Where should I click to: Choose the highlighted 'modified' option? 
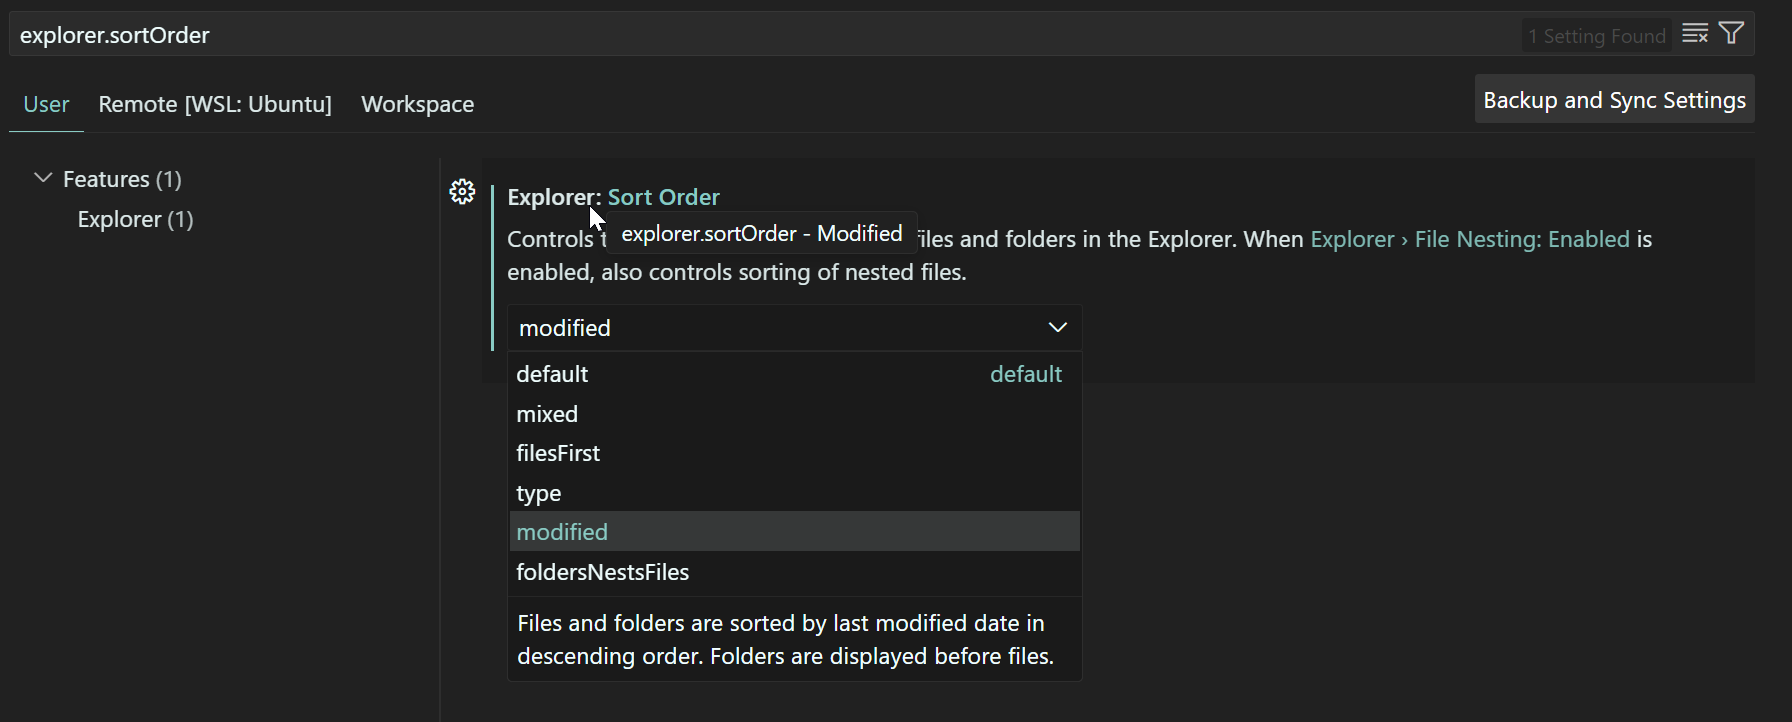point(562,532)
